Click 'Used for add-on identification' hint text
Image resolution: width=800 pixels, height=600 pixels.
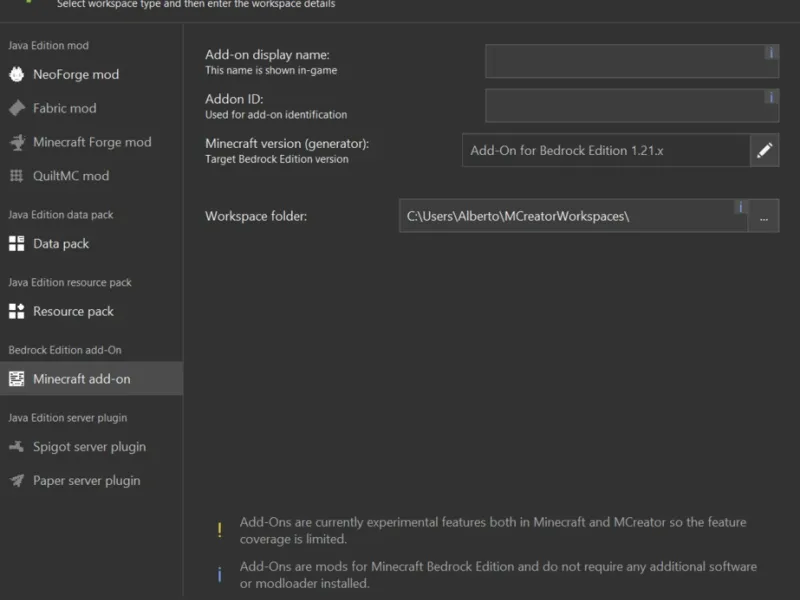[276, 115]
